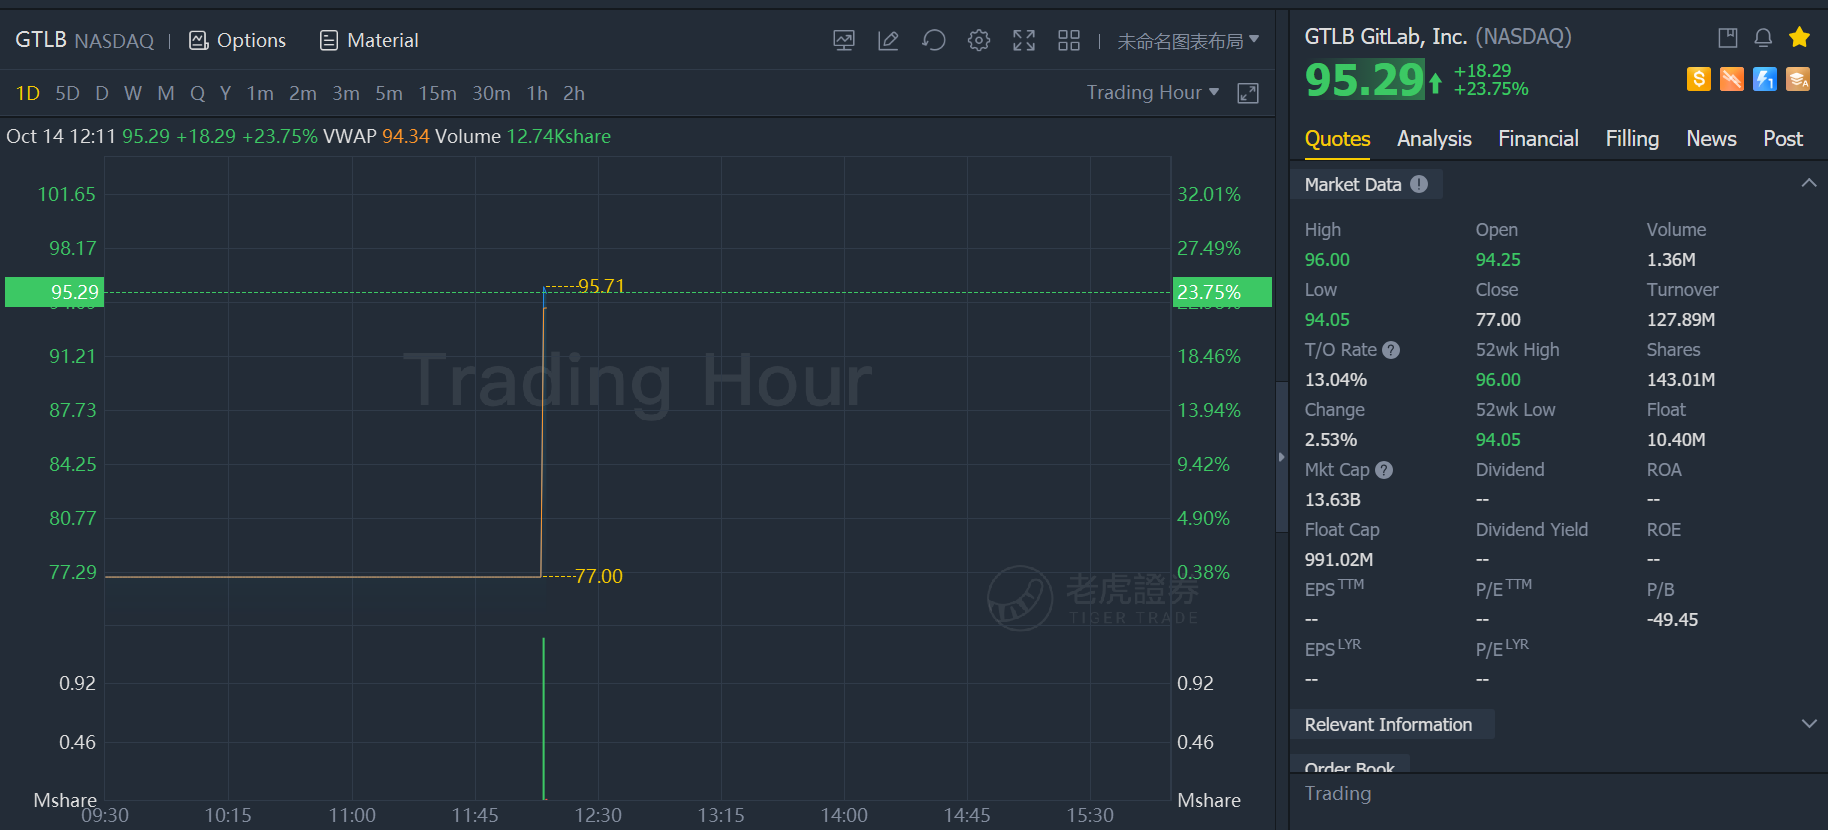Viewport: 1828px width, 830px height.
Task: Select the 1m interval
Action: click(x=260, y=93)
